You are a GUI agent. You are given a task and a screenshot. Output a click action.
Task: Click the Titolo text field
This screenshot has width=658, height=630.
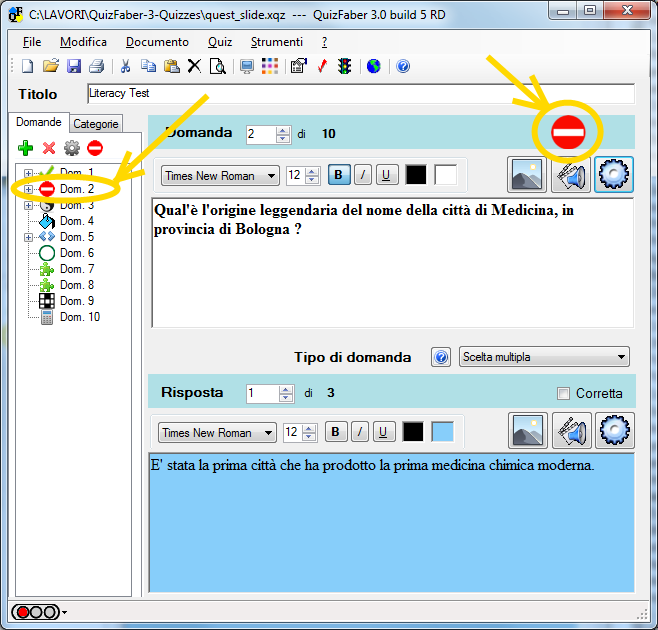pyautogui.click(x=360, y=93)
